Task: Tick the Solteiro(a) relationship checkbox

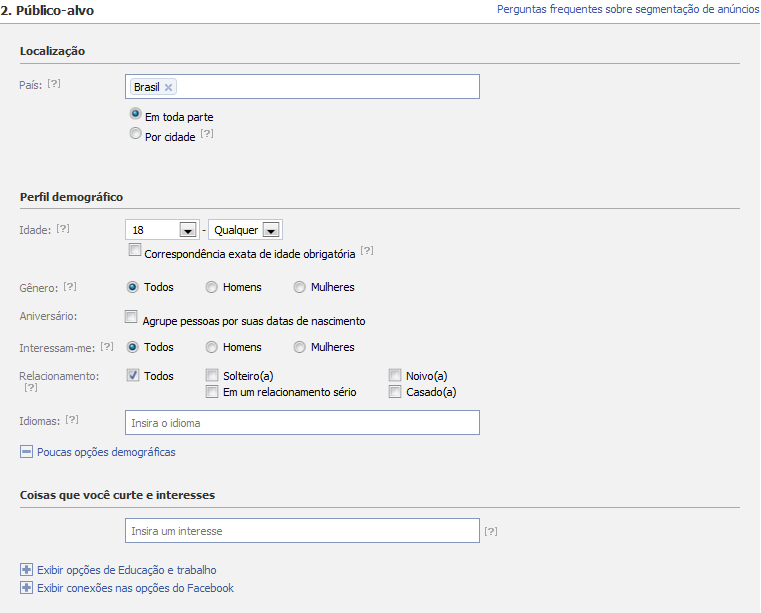Action: 212,376
